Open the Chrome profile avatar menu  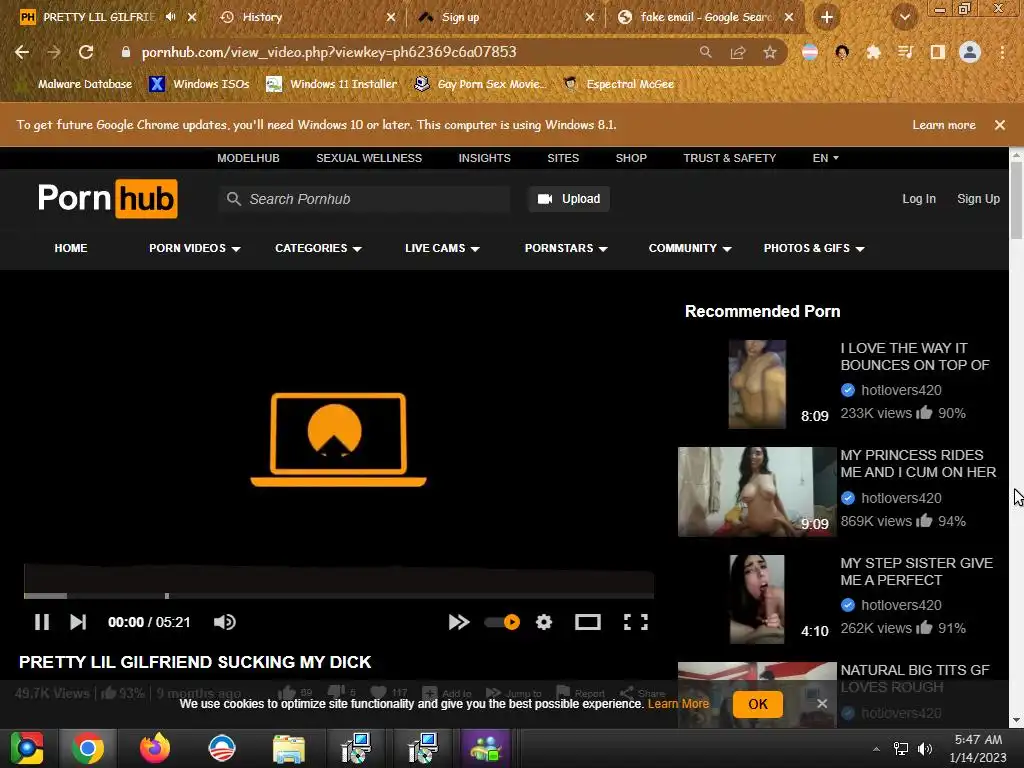970,52
